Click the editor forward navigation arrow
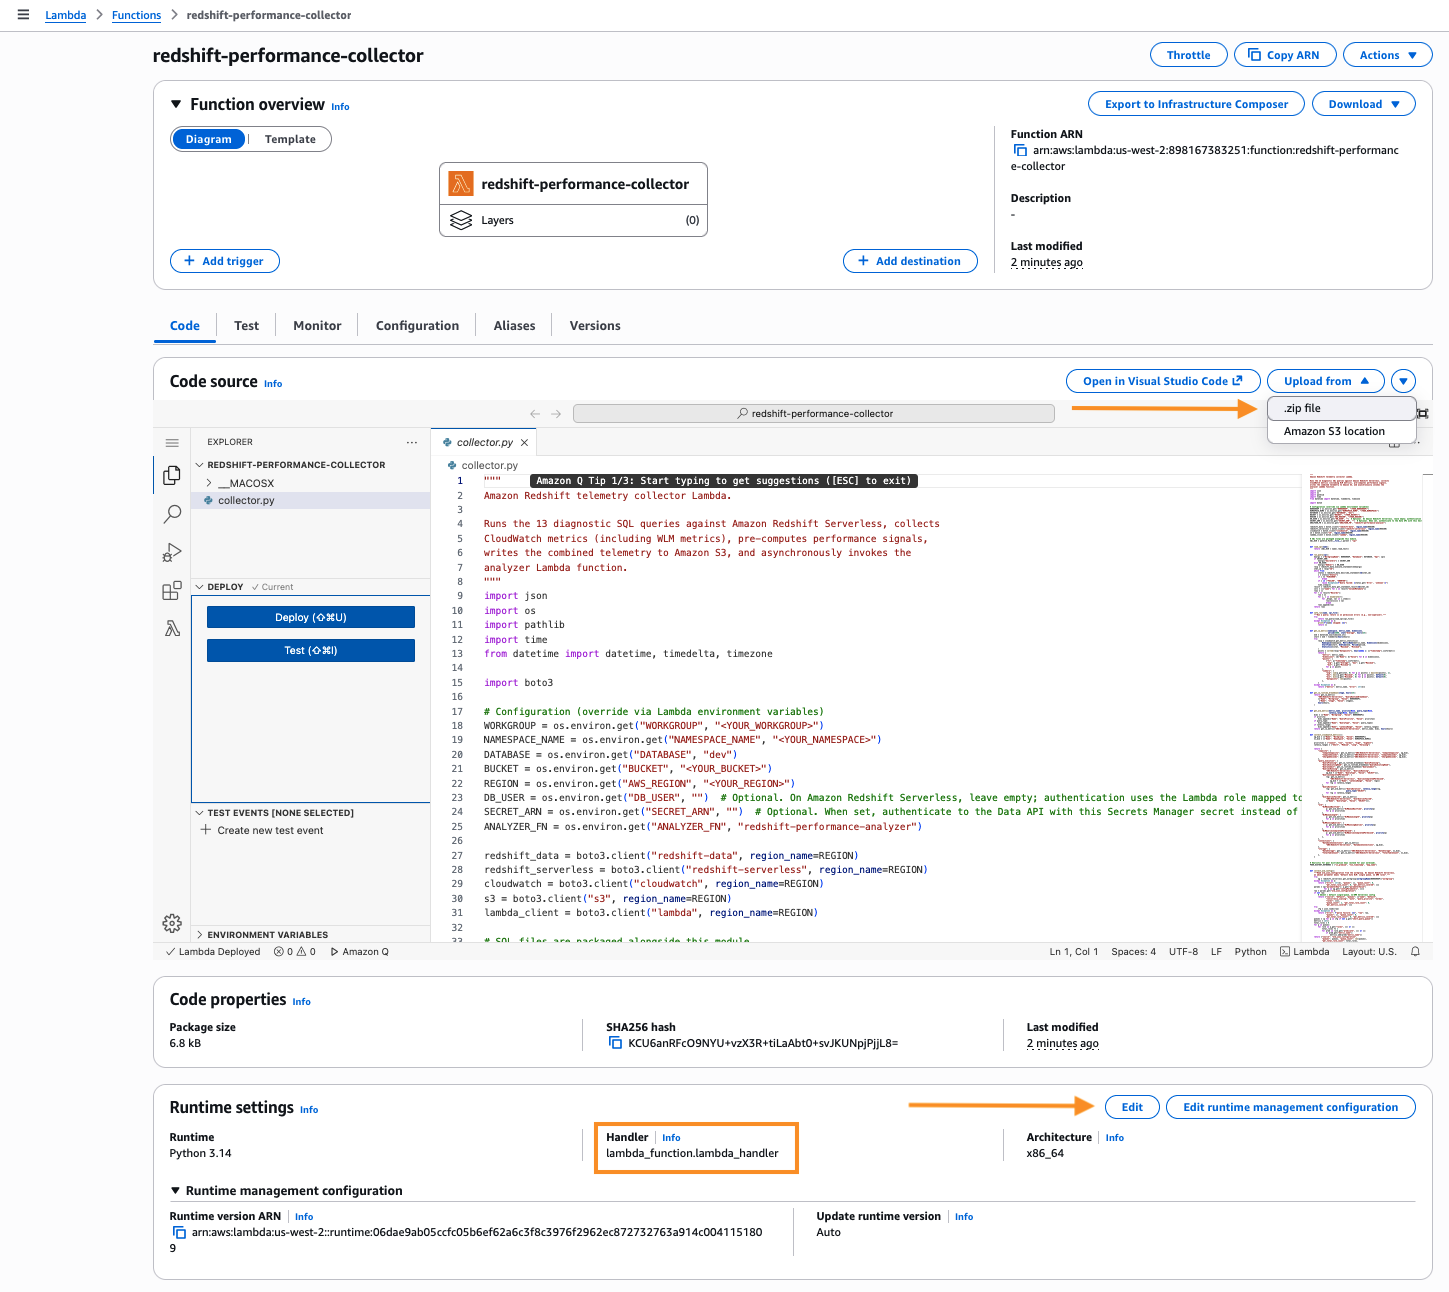This screenshot has height=1292, width=1449. click(556, 413)
